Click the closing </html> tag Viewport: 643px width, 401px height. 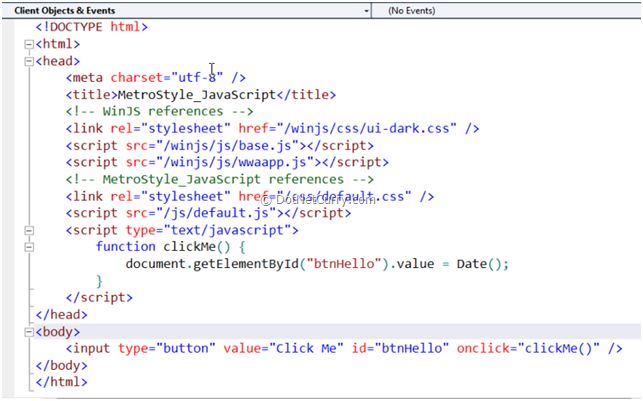pyautogui.click(x=62, y=382)
